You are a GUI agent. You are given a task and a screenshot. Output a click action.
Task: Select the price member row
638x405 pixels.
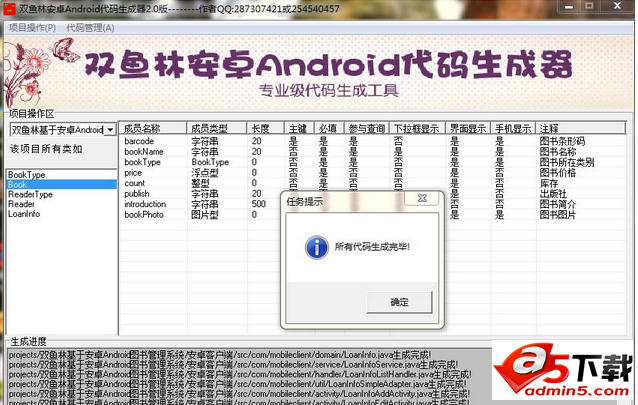pos(372,173)
